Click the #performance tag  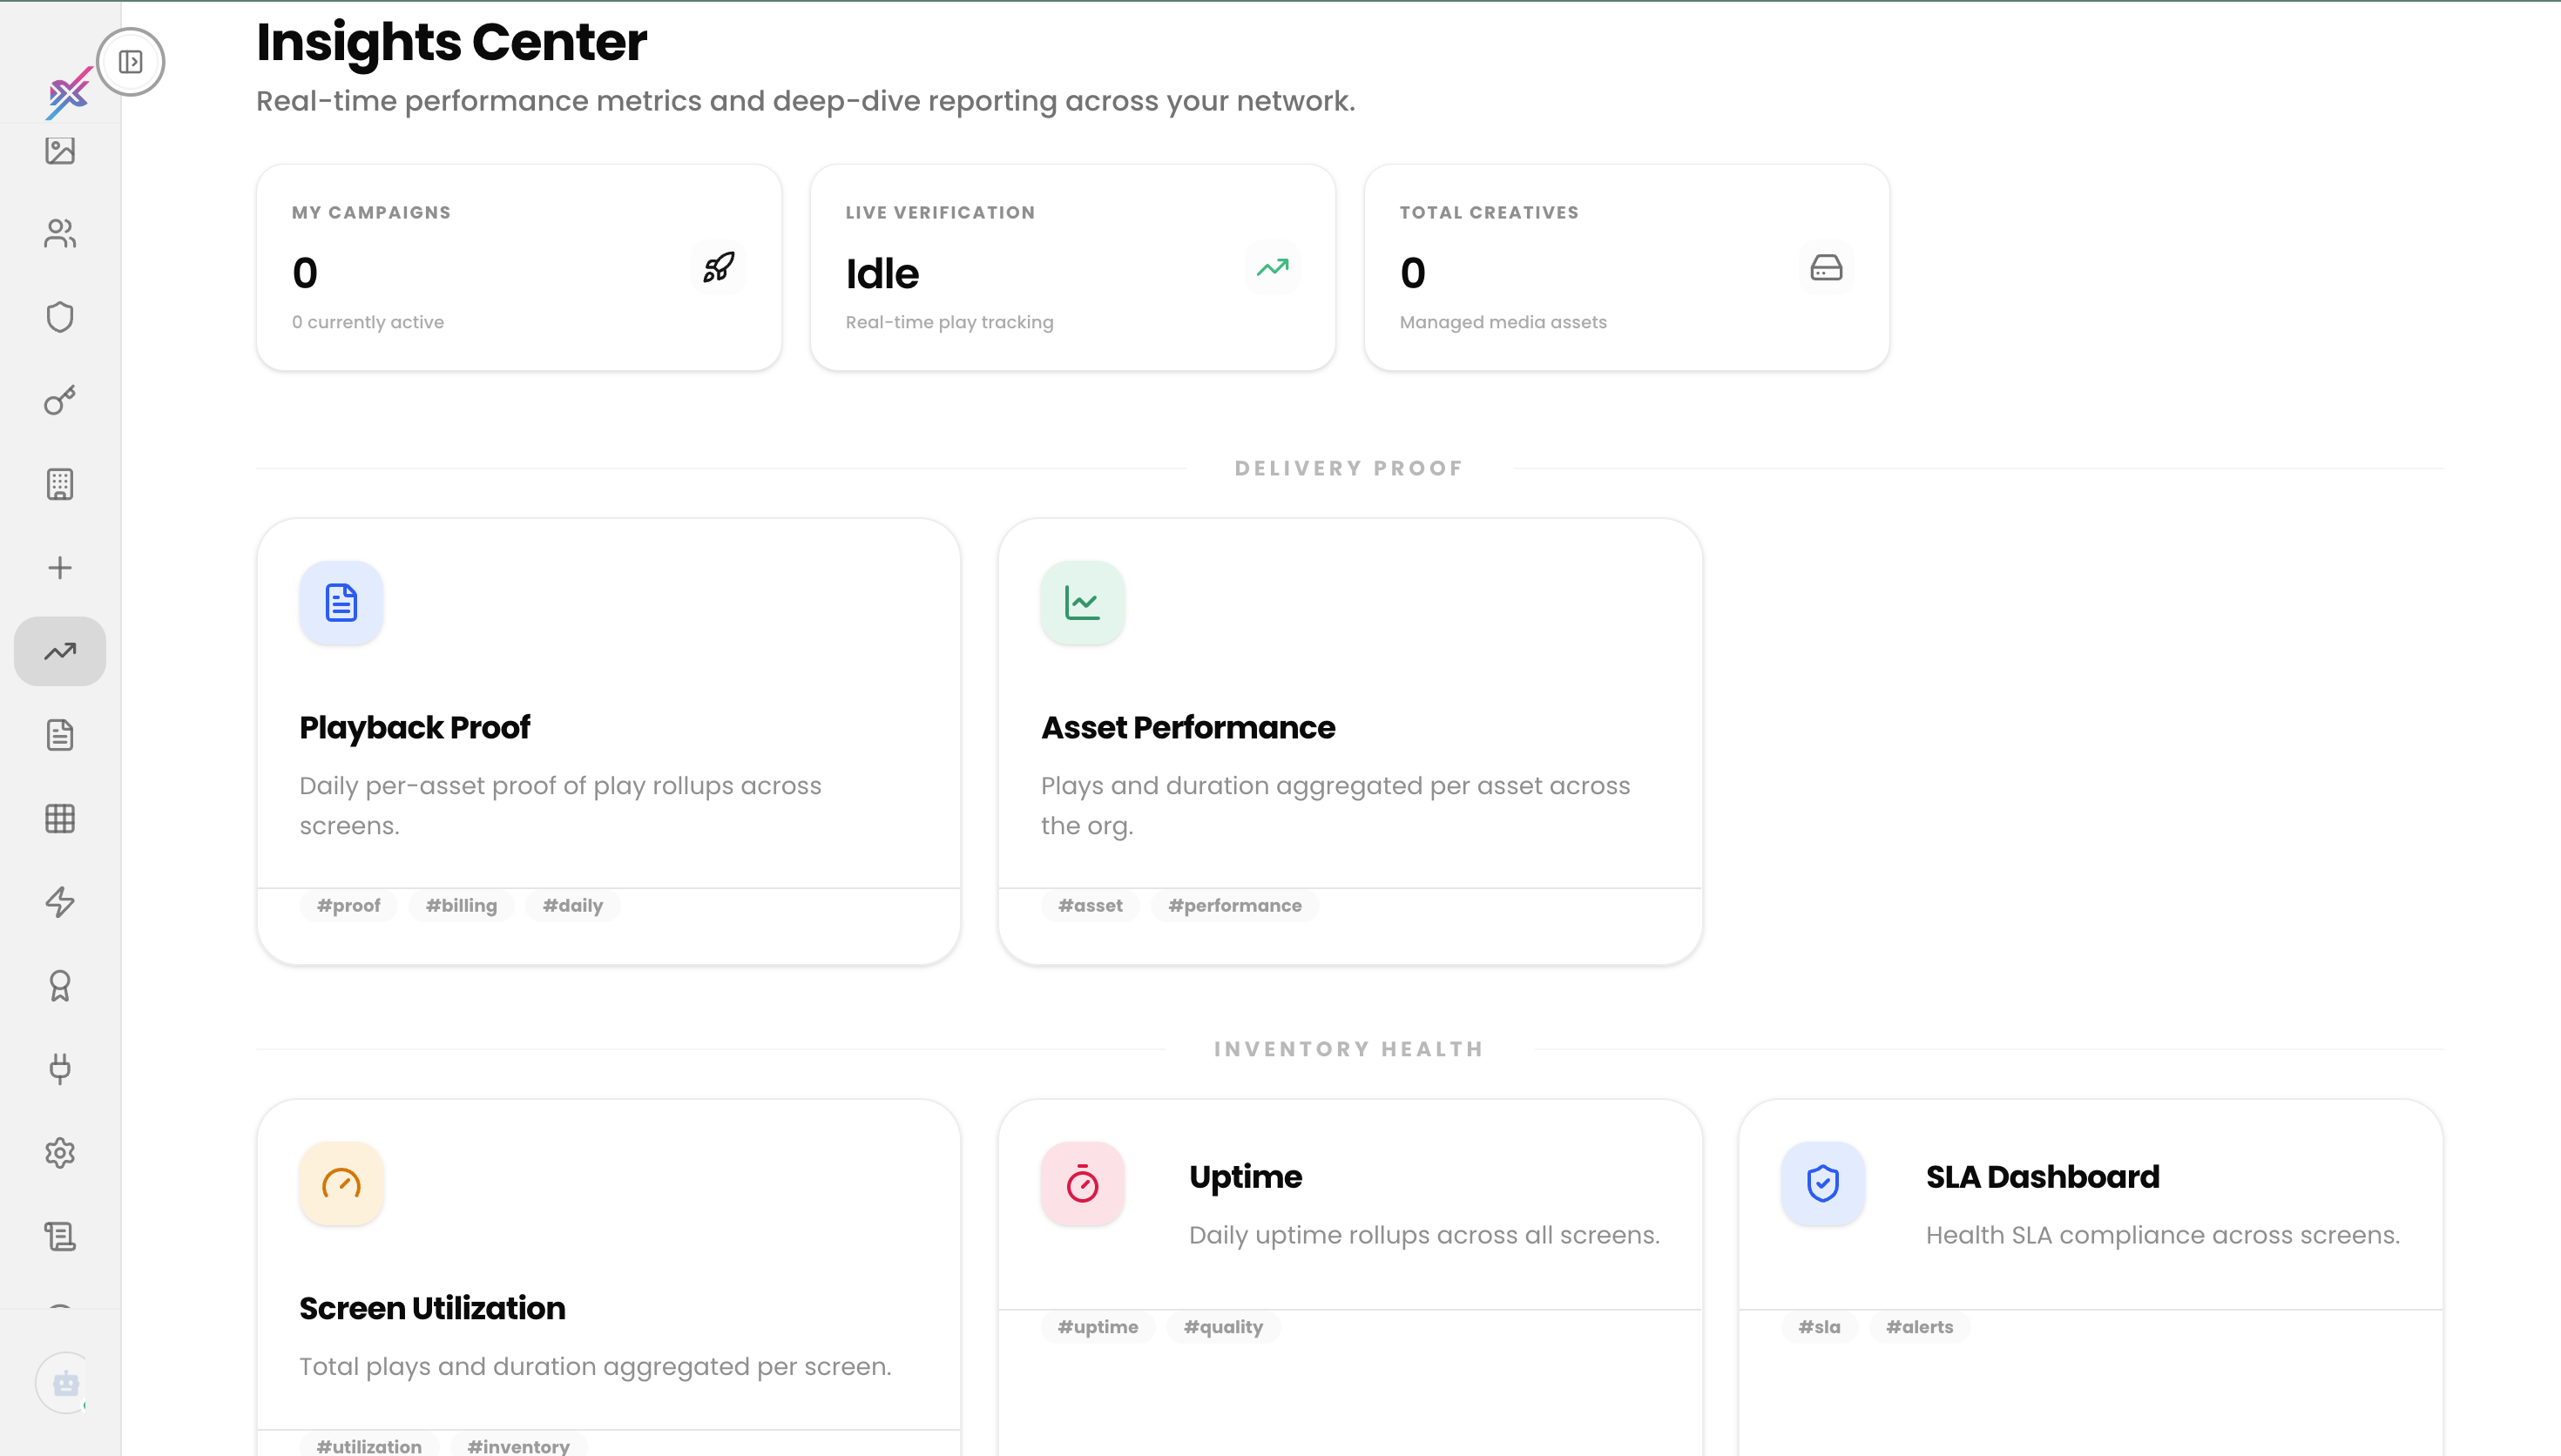point(1235,906)
